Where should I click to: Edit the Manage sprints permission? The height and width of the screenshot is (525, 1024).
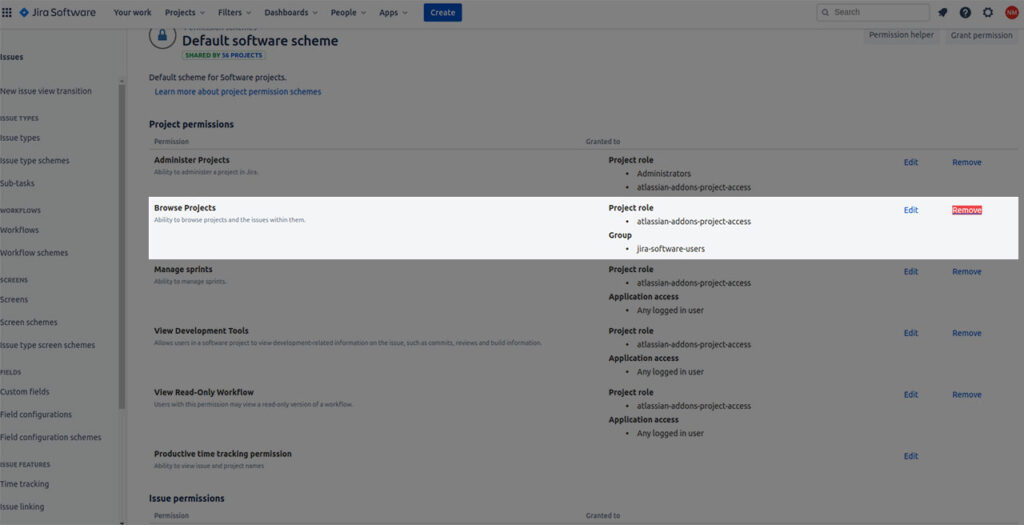point(911,272)
